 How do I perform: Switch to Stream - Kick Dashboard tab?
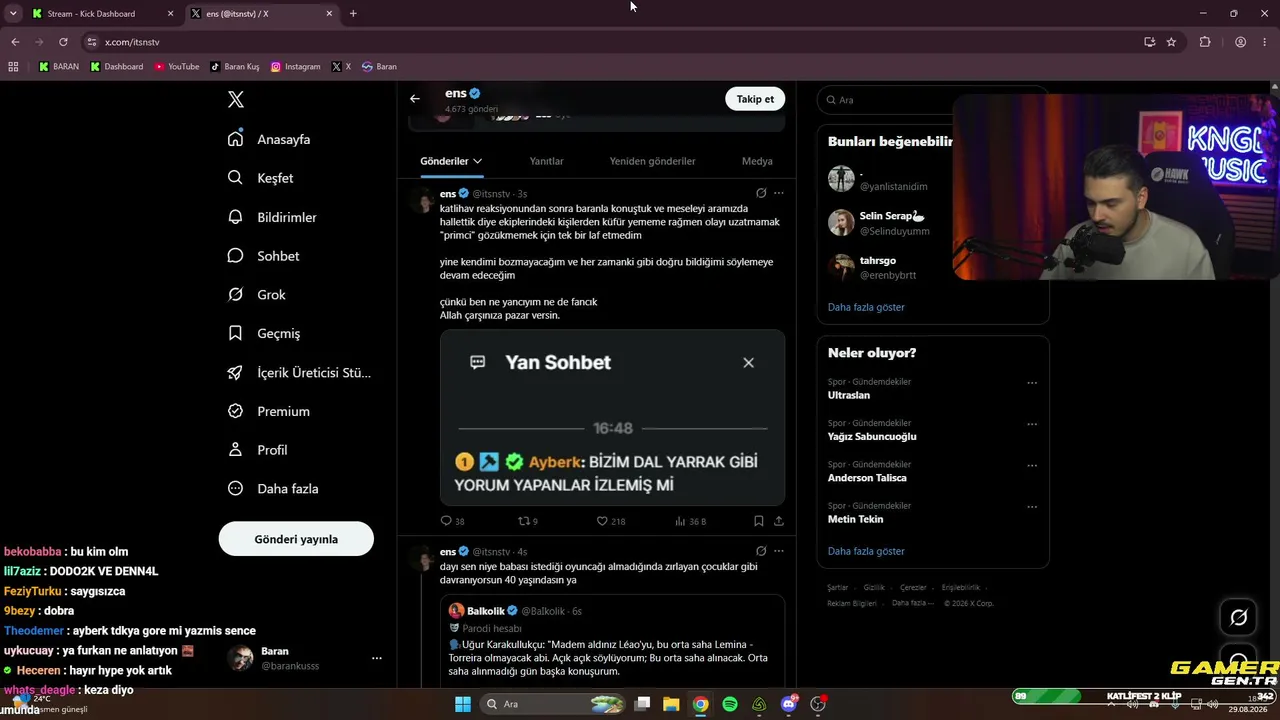[103, 14]
